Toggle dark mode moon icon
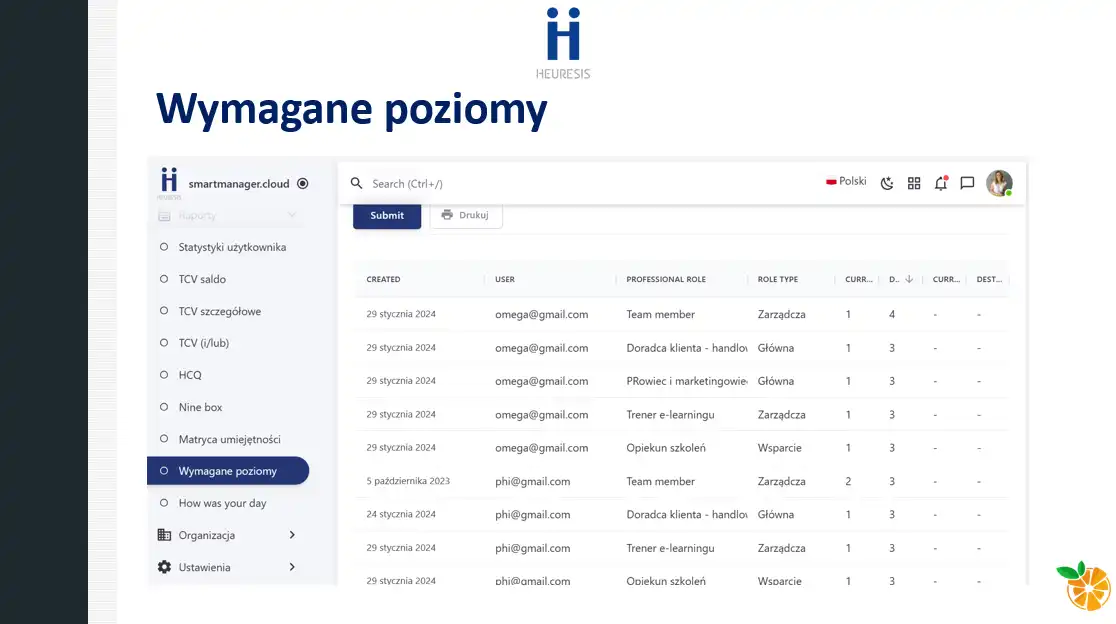 click(886, 183)
